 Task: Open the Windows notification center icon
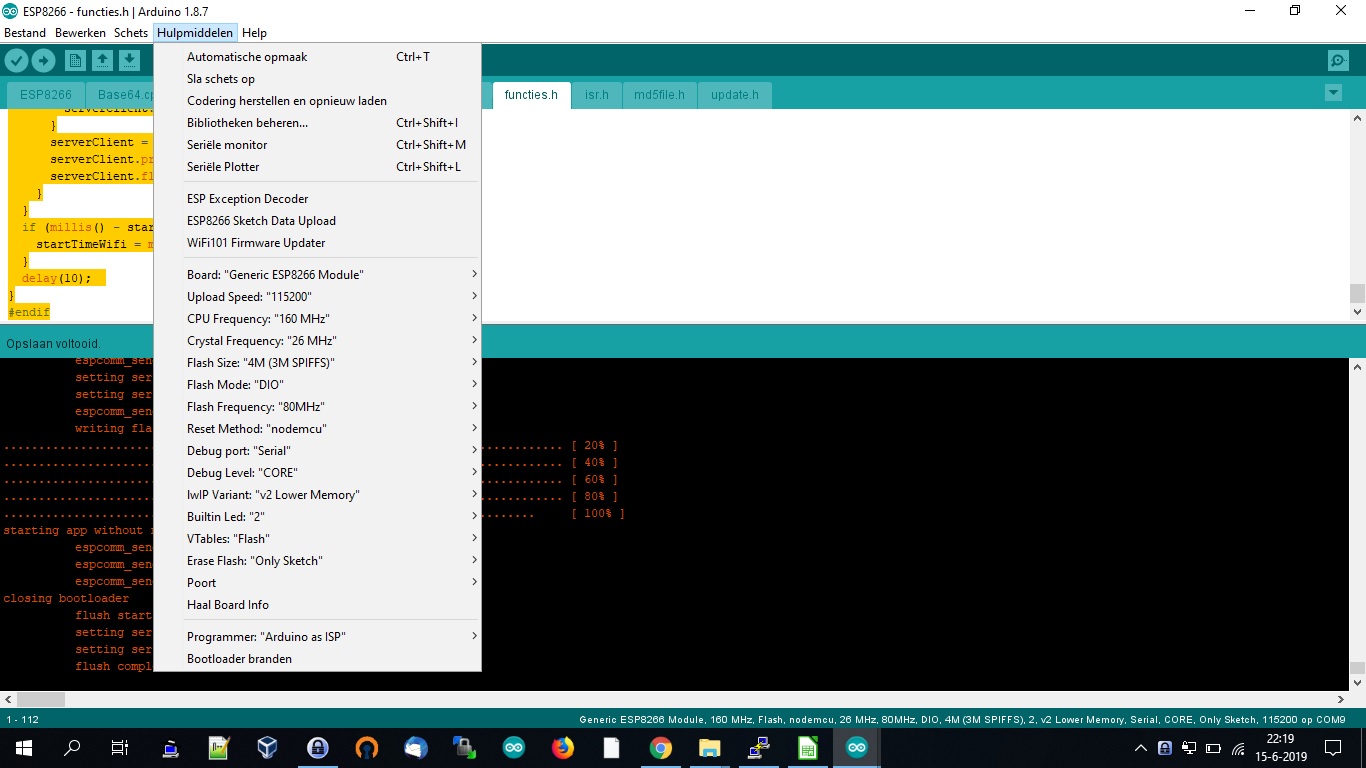[x=1333, y=747]
